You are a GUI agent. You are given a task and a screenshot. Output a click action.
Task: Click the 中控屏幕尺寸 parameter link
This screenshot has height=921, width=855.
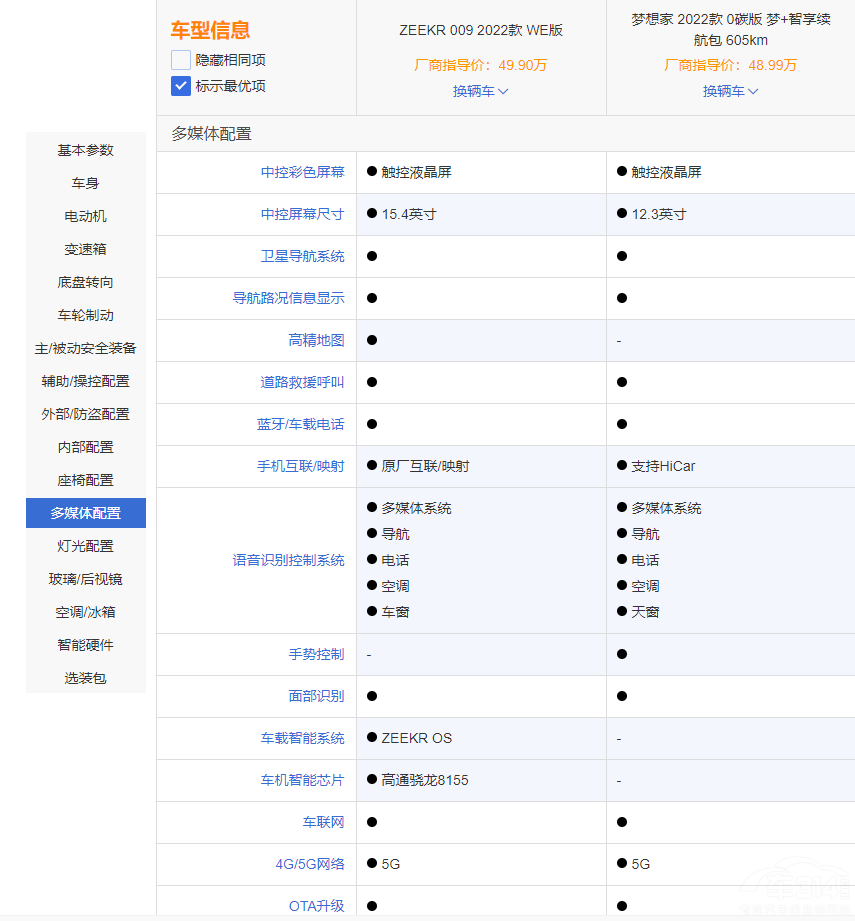302,214
